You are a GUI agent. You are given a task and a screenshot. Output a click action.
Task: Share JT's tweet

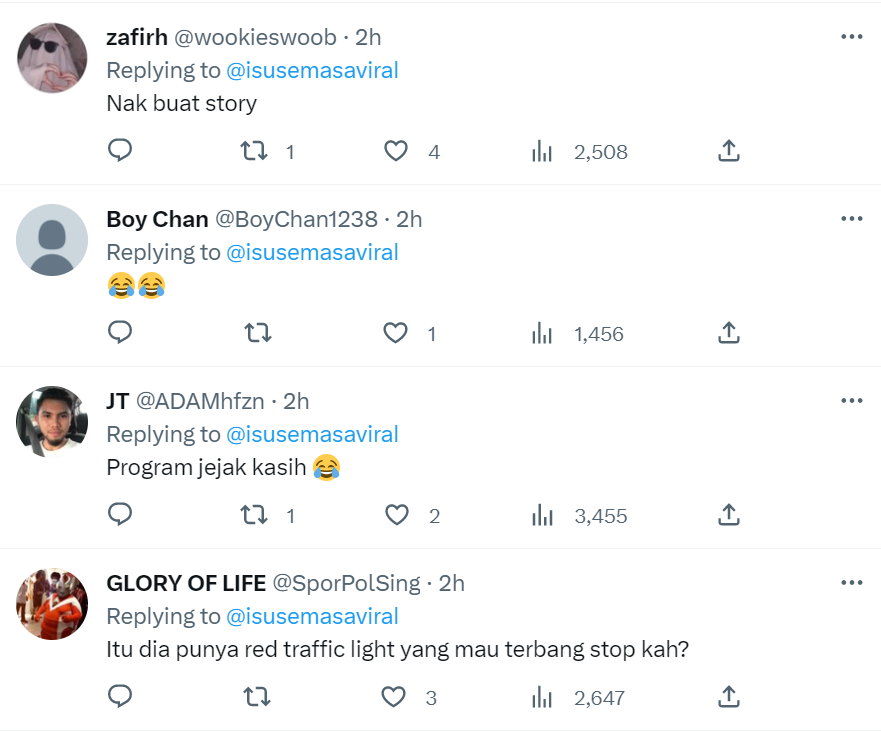[729, 515]
